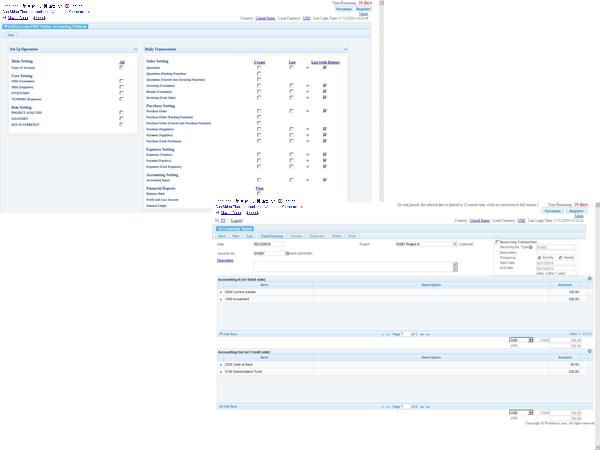The image size is (600, 450).
Task: Open the Project dropdown showing PJ001 Project A
Action: point(456,243)
